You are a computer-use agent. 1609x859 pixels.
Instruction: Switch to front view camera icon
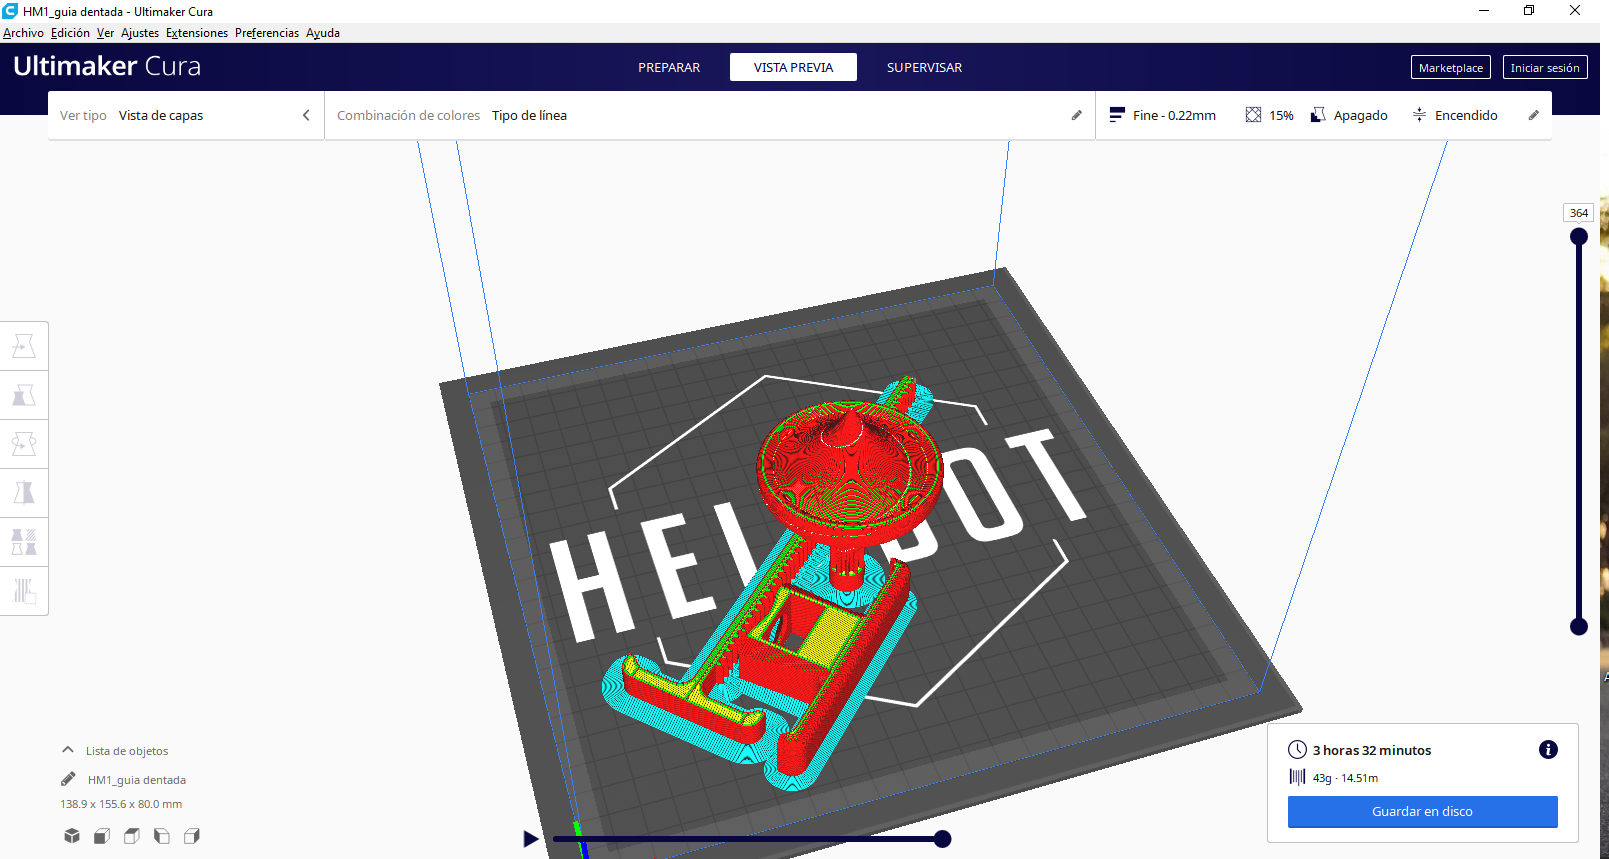102,836
